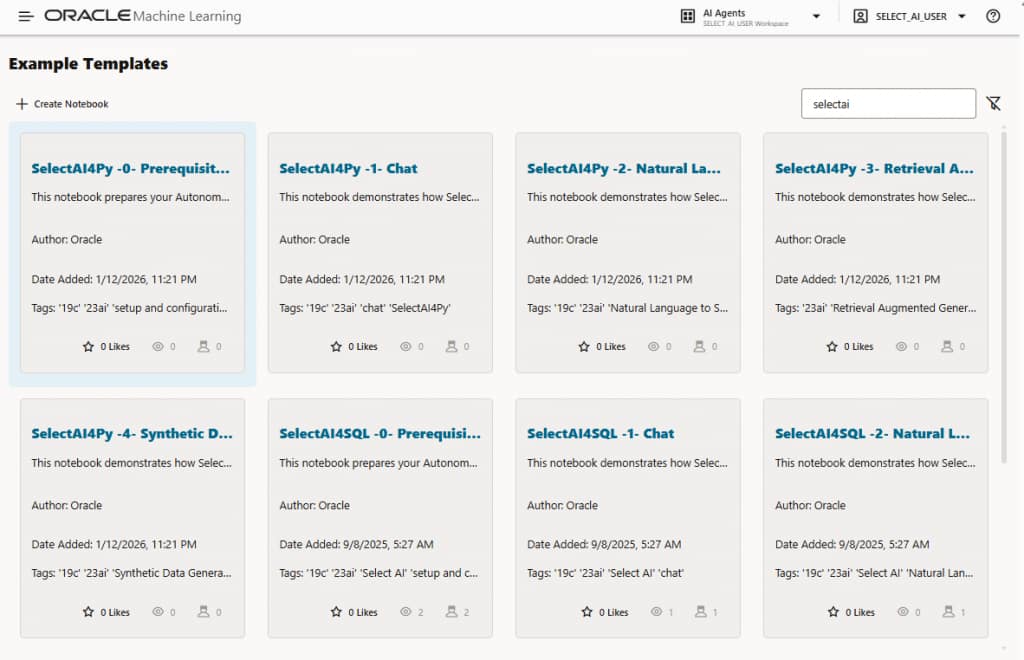Click the usage icon on SelectAI4Py -4- card
Screen dimensions: 1024x660
tap(203, 612)
